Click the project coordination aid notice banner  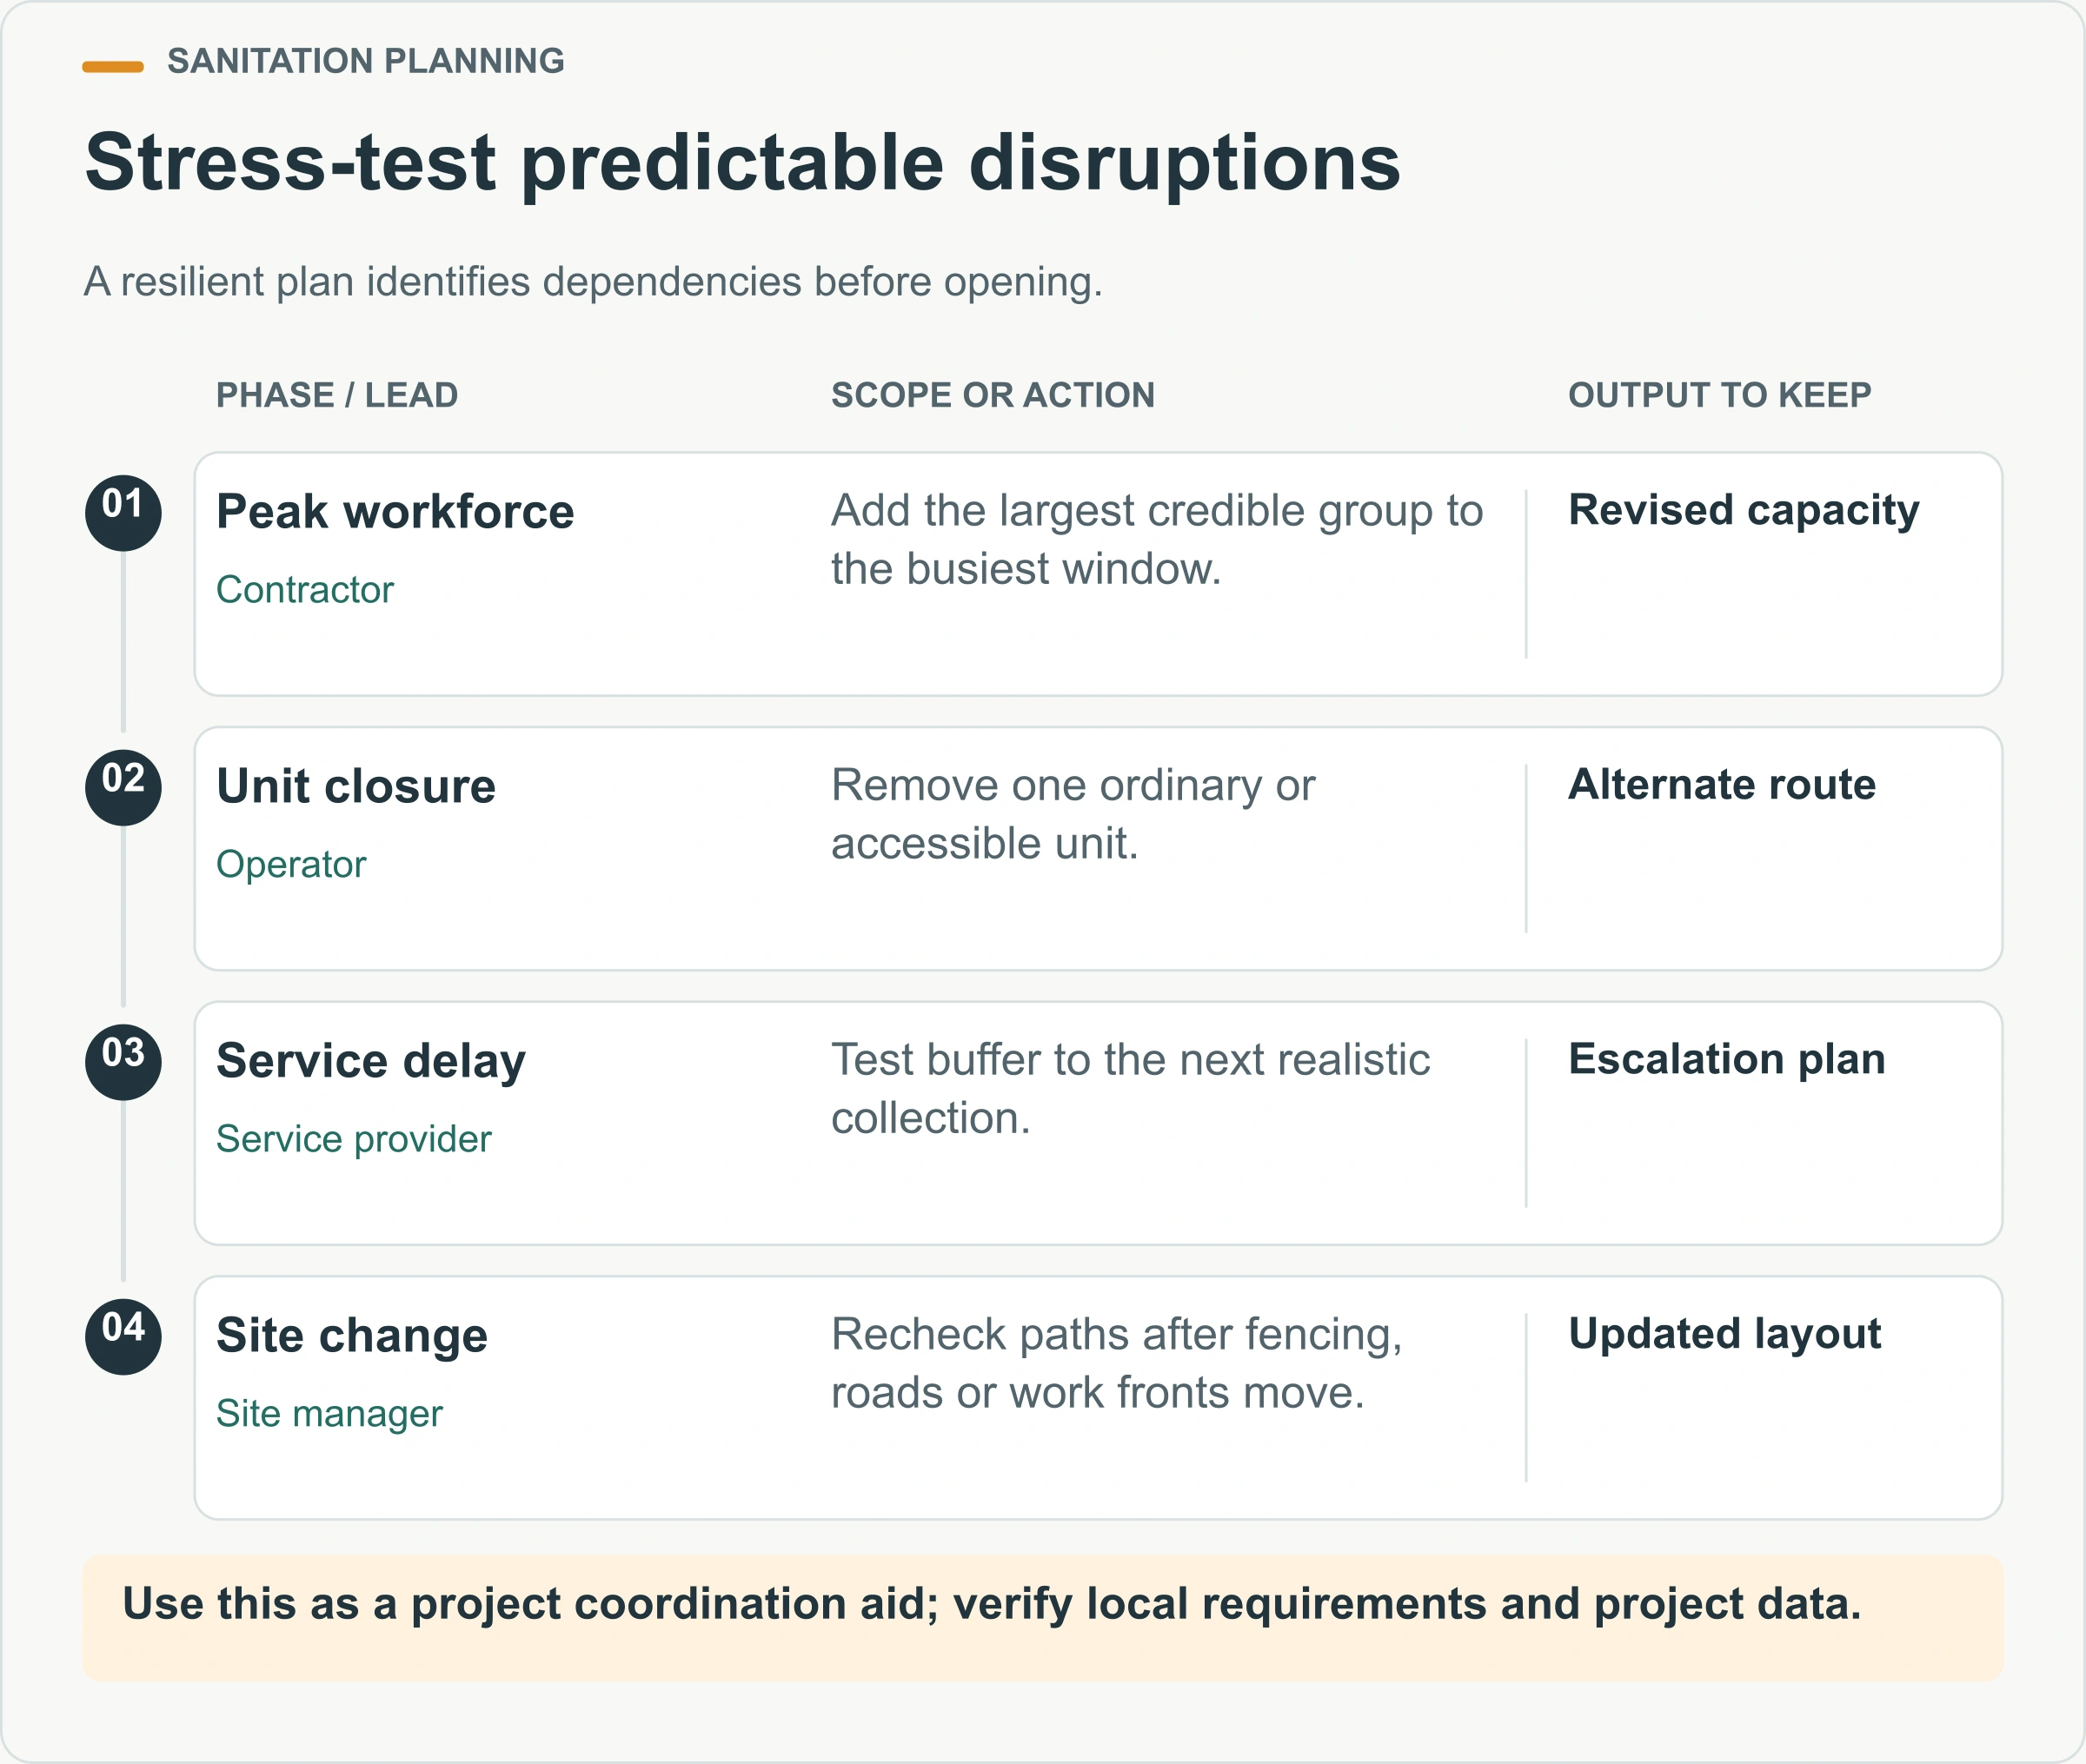1042,1617
